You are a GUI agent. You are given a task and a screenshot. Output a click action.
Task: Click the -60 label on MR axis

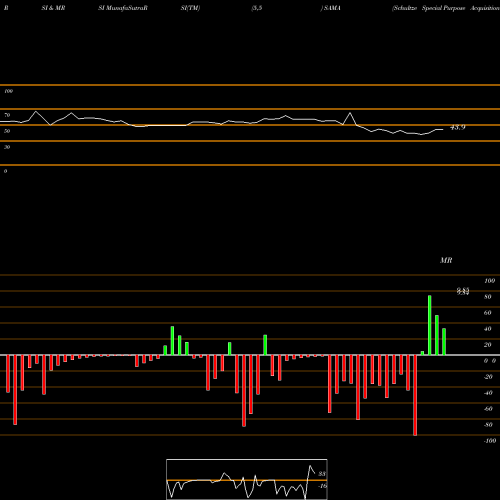(x=488, y=409)
